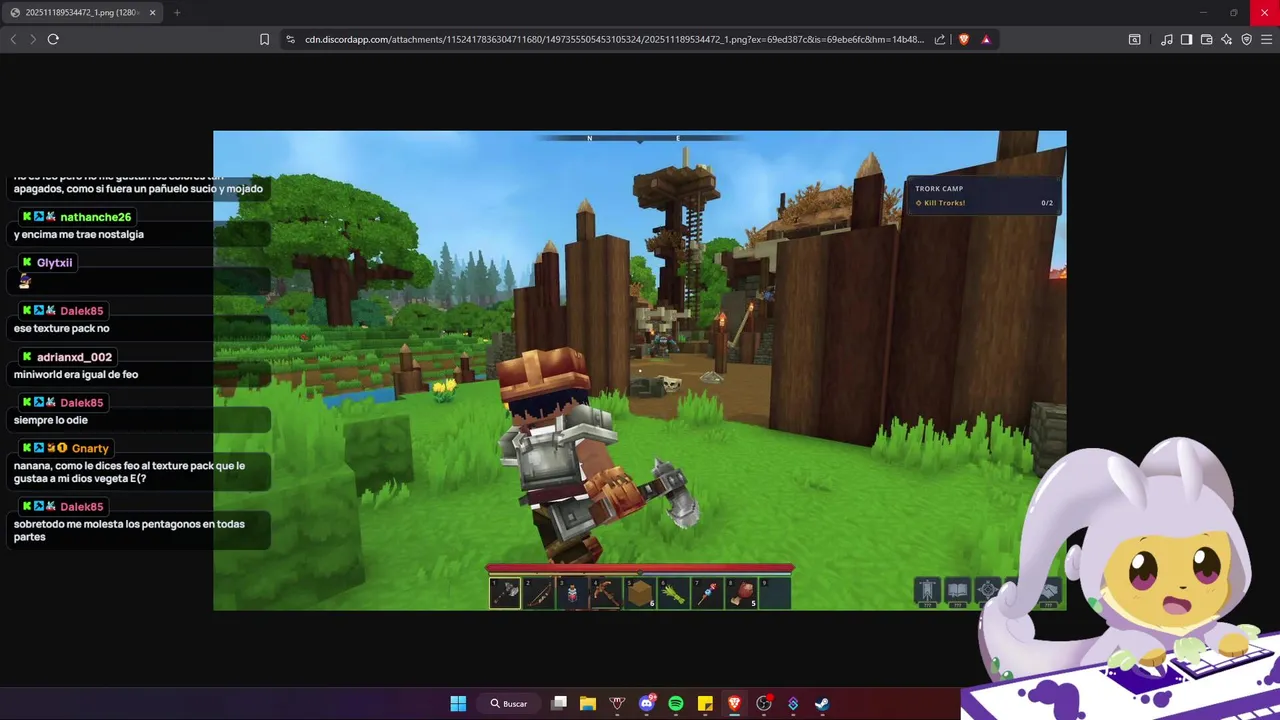Click 'ese texture pack no' chat message

tap(62, 328)
